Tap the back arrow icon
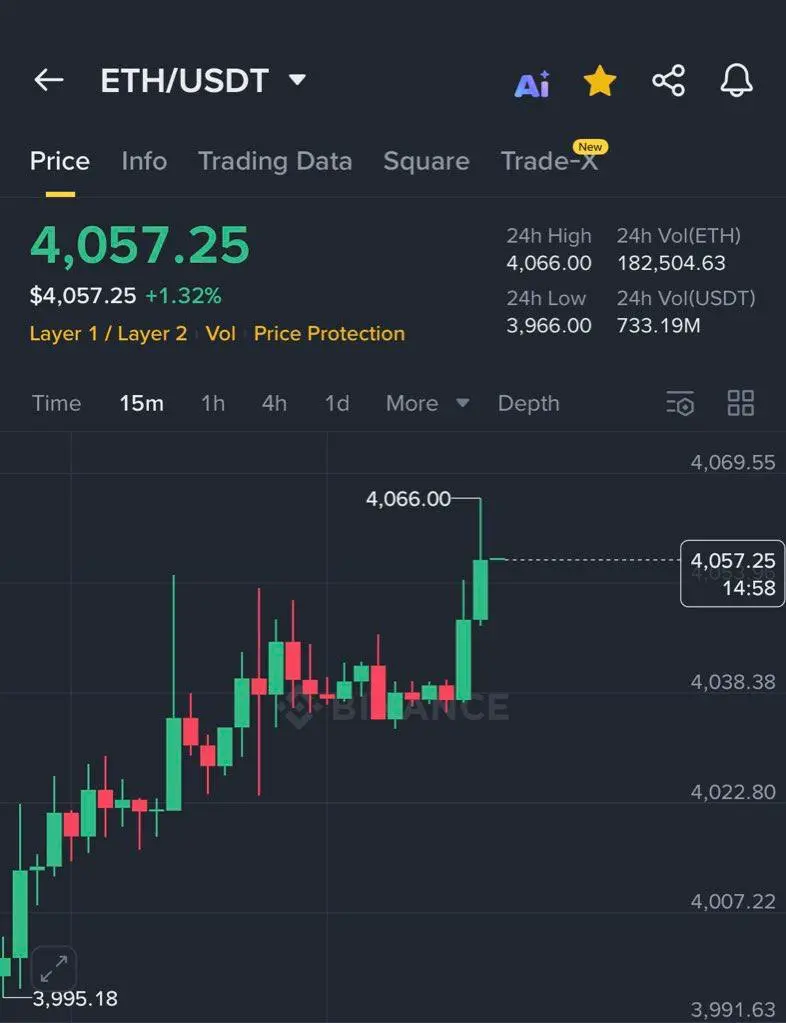The image size is (786, 1023). click(x=49, y=80)
